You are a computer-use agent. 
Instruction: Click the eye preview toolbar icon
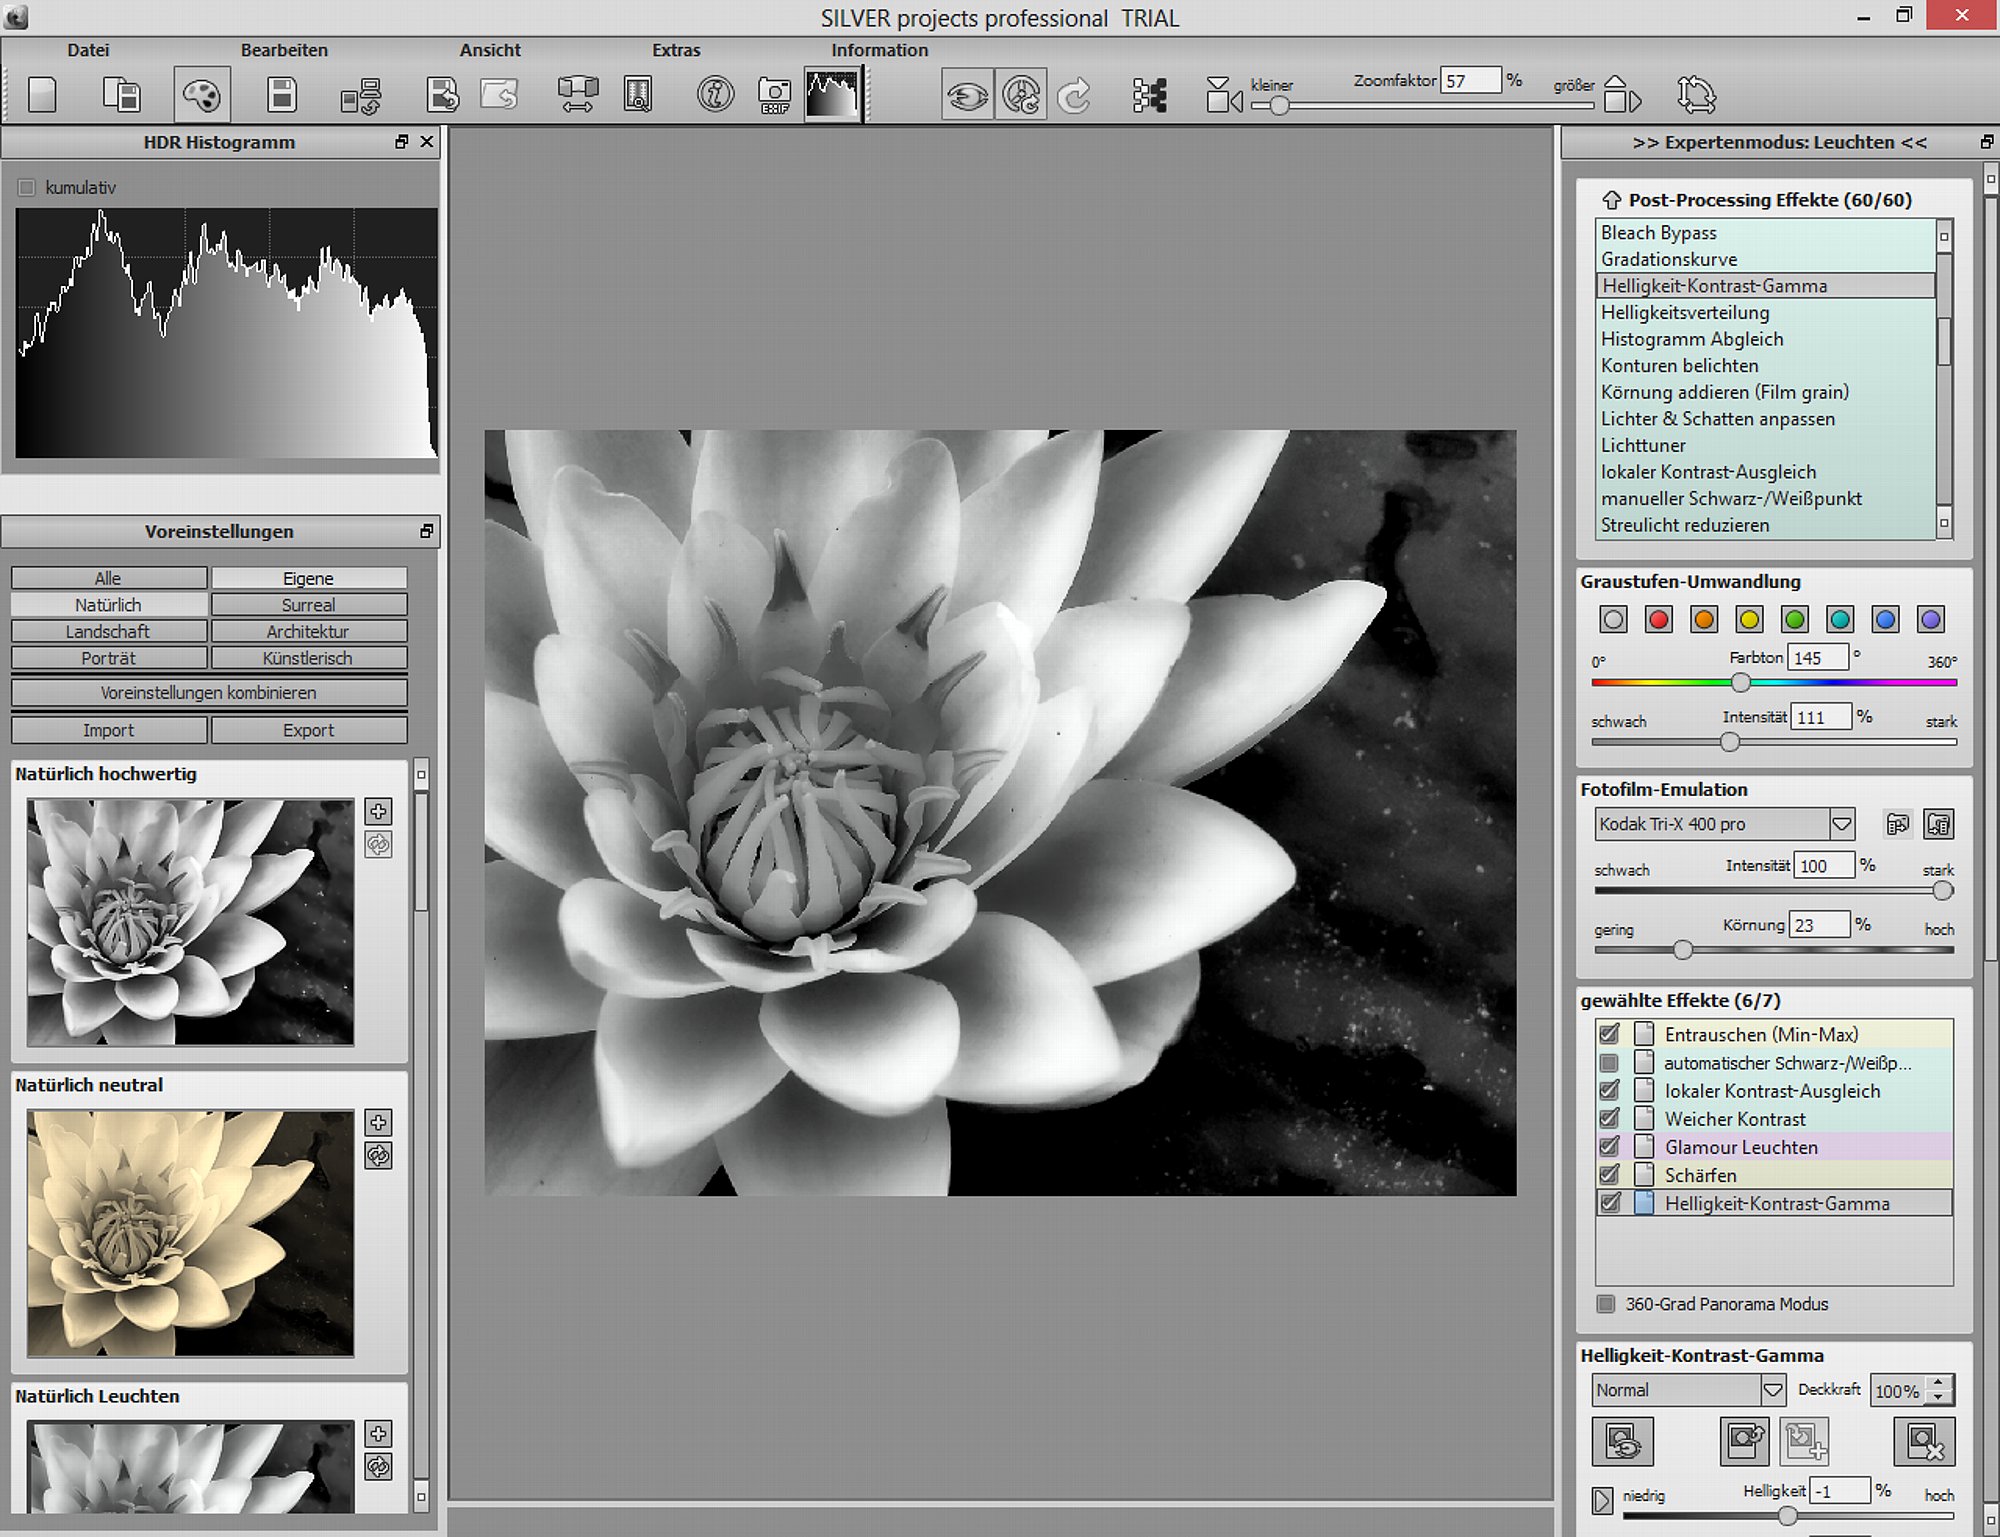coord(967,96)
